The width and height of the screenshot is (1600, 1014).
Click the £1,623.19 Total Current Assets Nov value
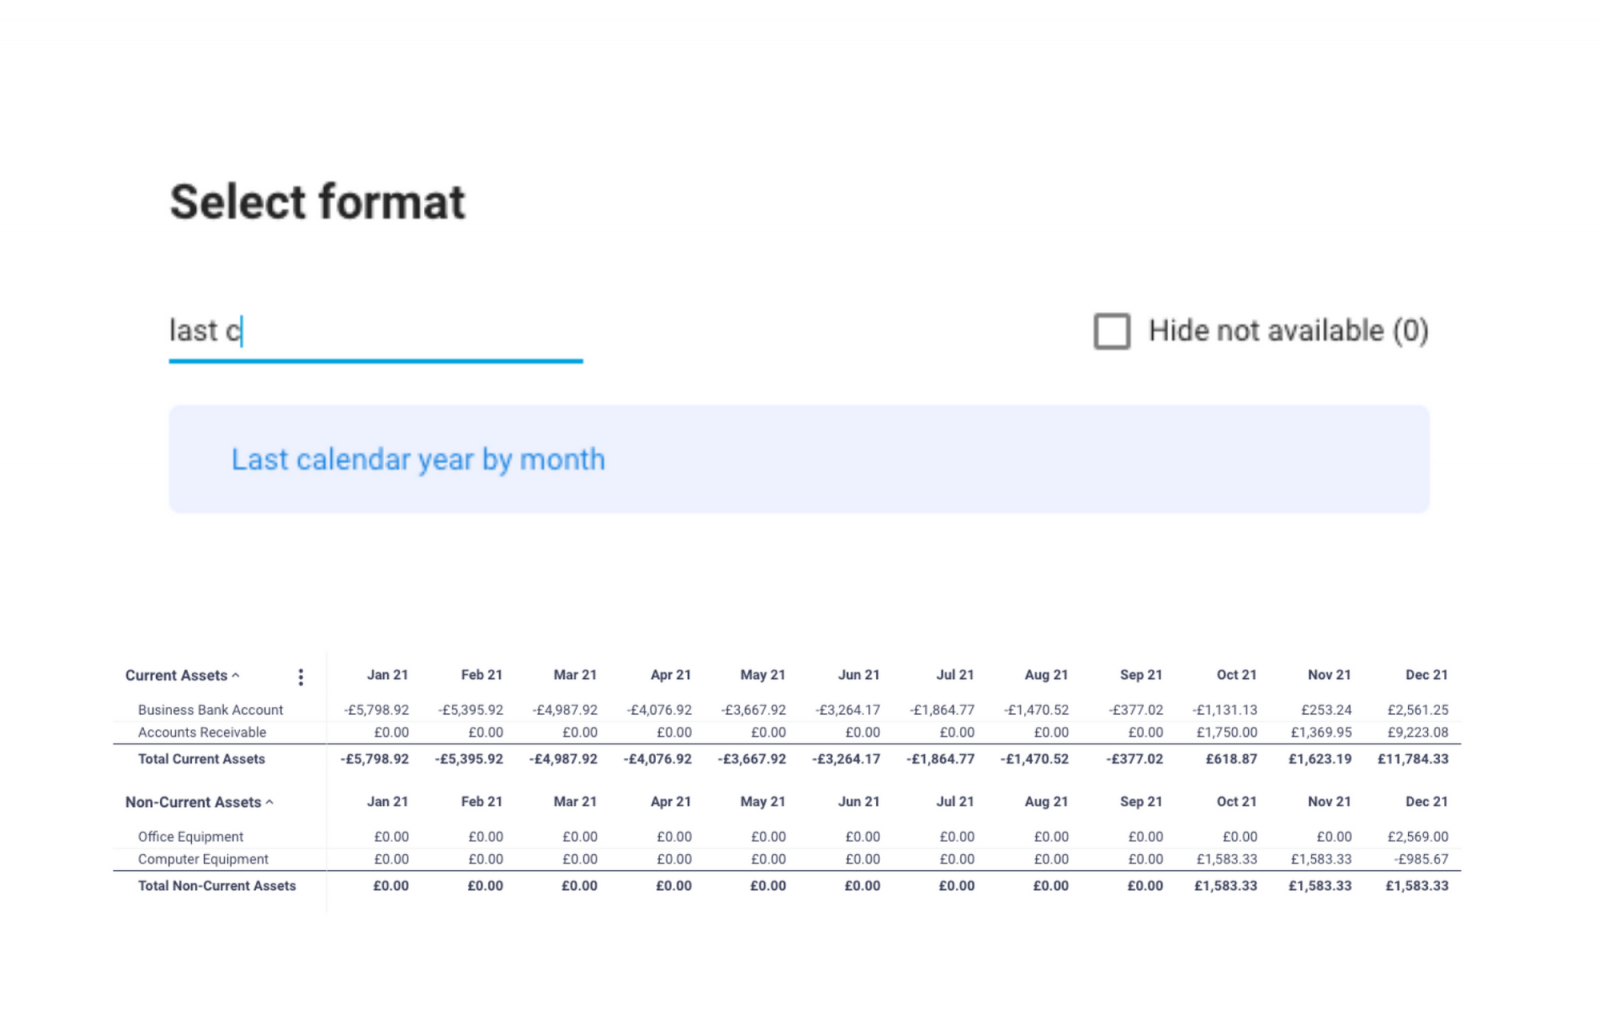tap(1320, 759)
